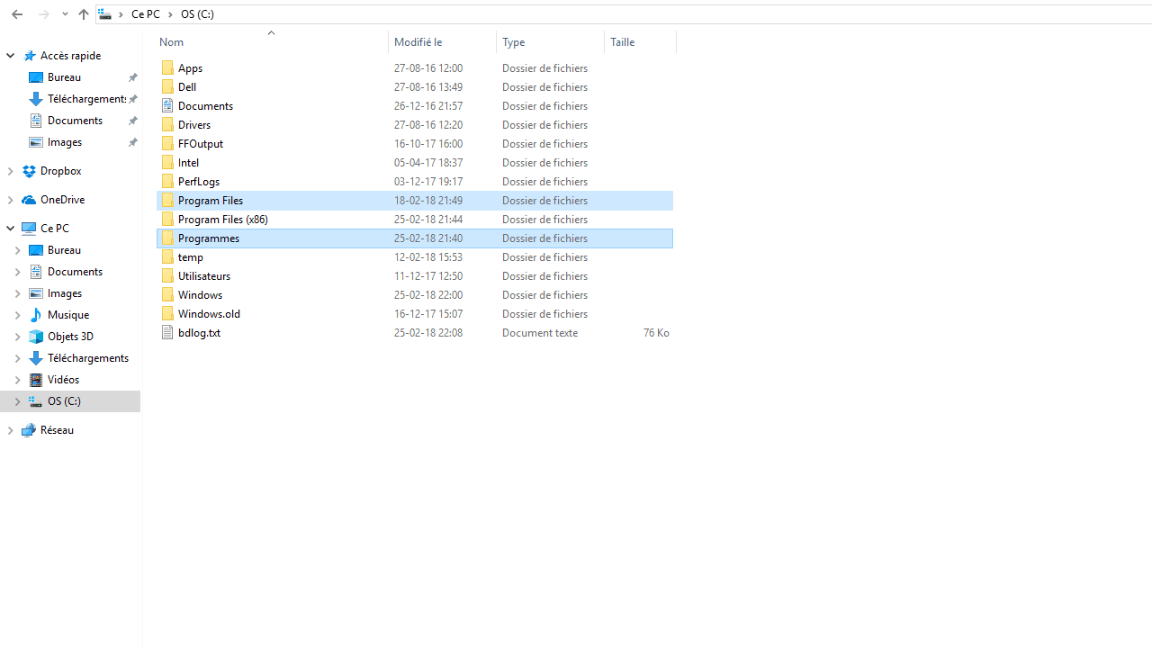Select Objets 3D folder in sidebar
Viewport: 1152px width, 648px height.
(x=69, y=336)
